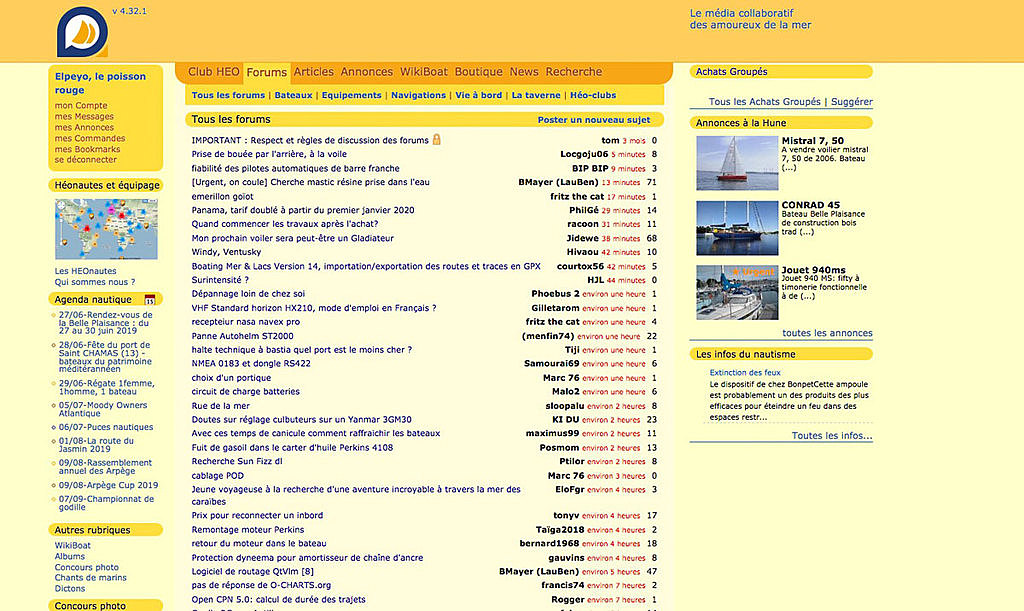Open the NMEA 0183 et dongle RS422 topic
This screenshot has height=611, width=1024.
click(251, 364)
